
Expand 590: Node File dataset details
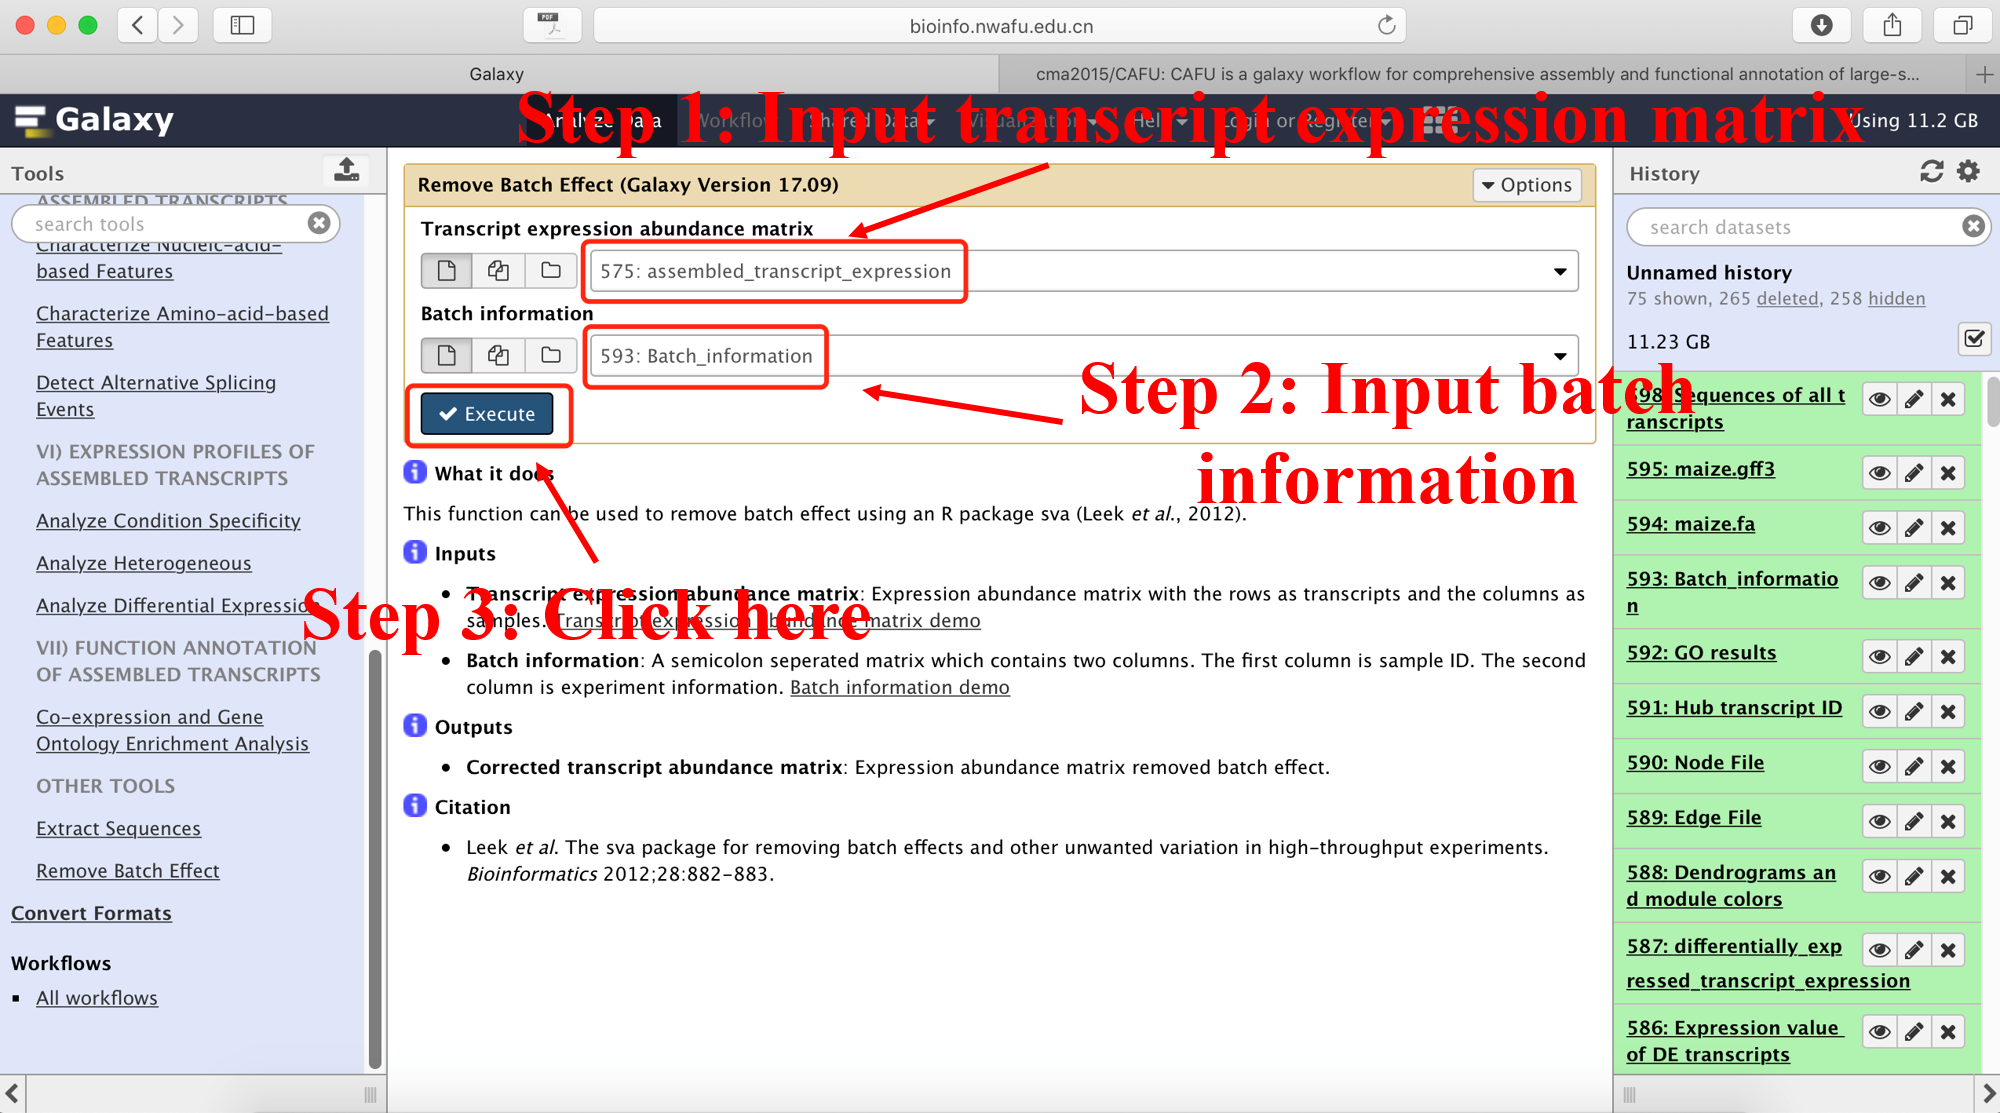[1695, 763]
